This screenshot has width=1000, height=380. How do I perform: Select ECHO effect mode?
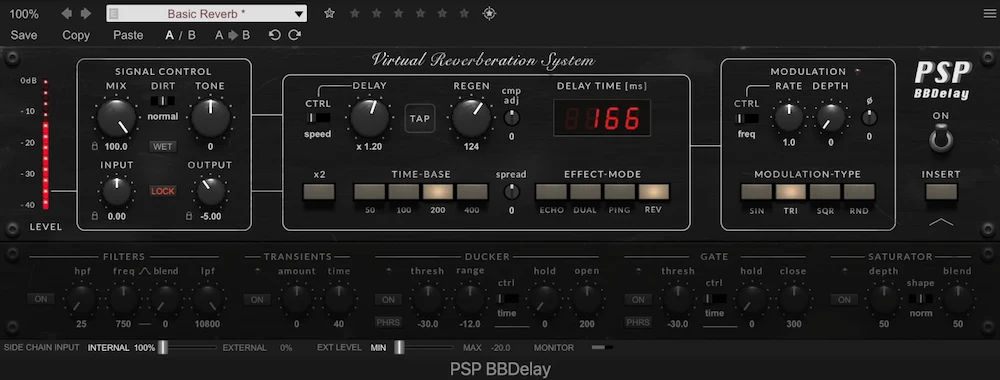(552, 192)
